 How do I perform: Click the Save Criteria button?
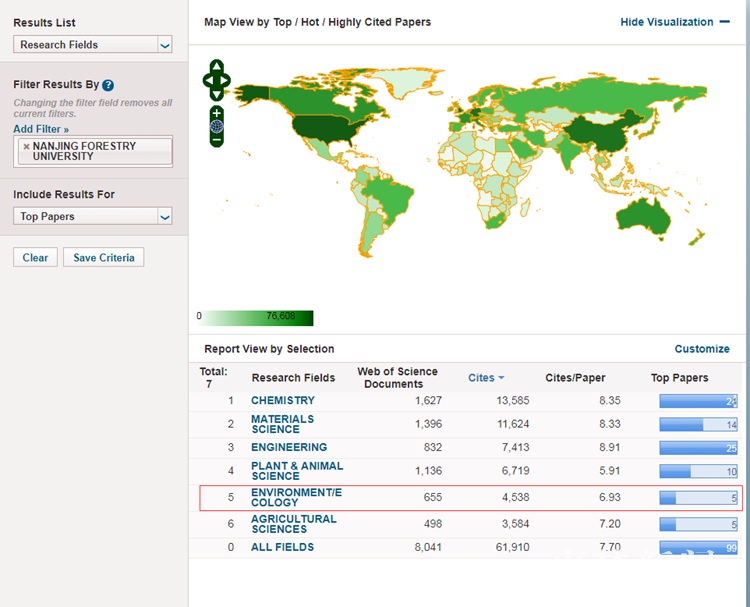tap(104, 258)
